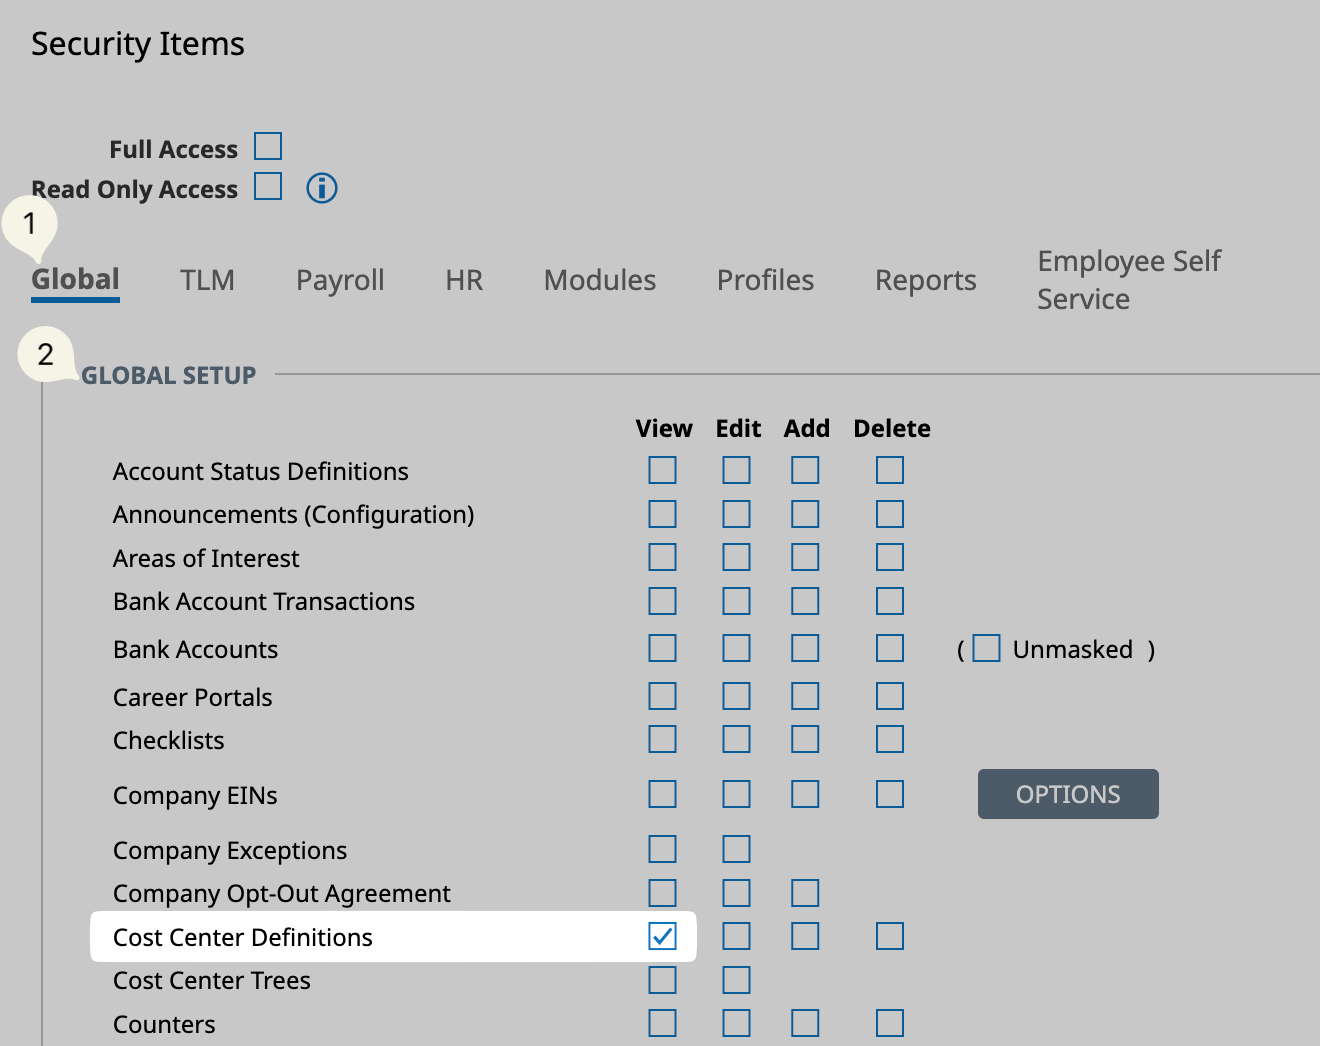1320x1046 pixels.
Task: Uncheck View for Cost Center Definitions
Action: click(x=662, y=936)
